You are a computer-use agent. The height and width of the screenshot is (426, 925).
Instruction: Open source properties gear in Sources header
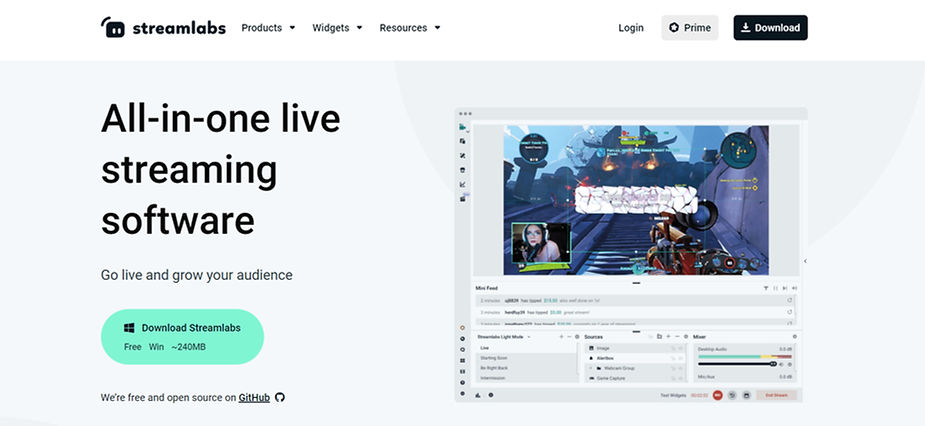pos(684,336)
